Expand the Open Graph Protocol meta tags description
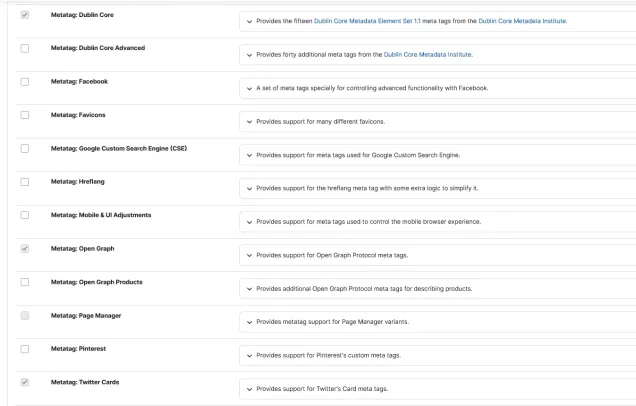This screenshot has width=636, height=406. click(x=249, y=255)
